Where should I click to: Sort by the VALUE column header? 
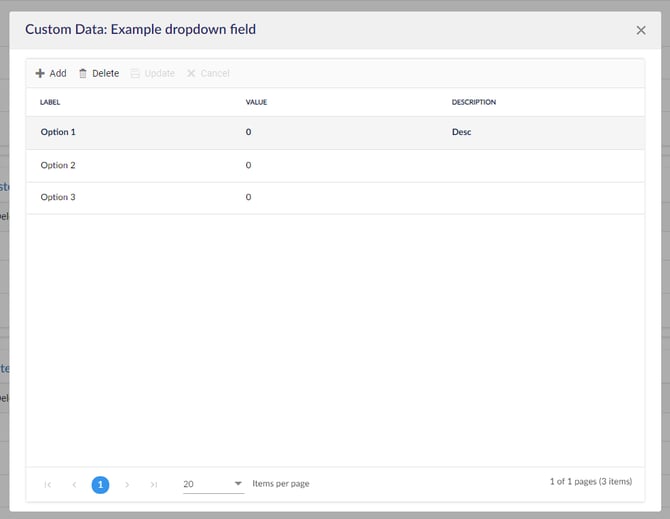(256, 102)
